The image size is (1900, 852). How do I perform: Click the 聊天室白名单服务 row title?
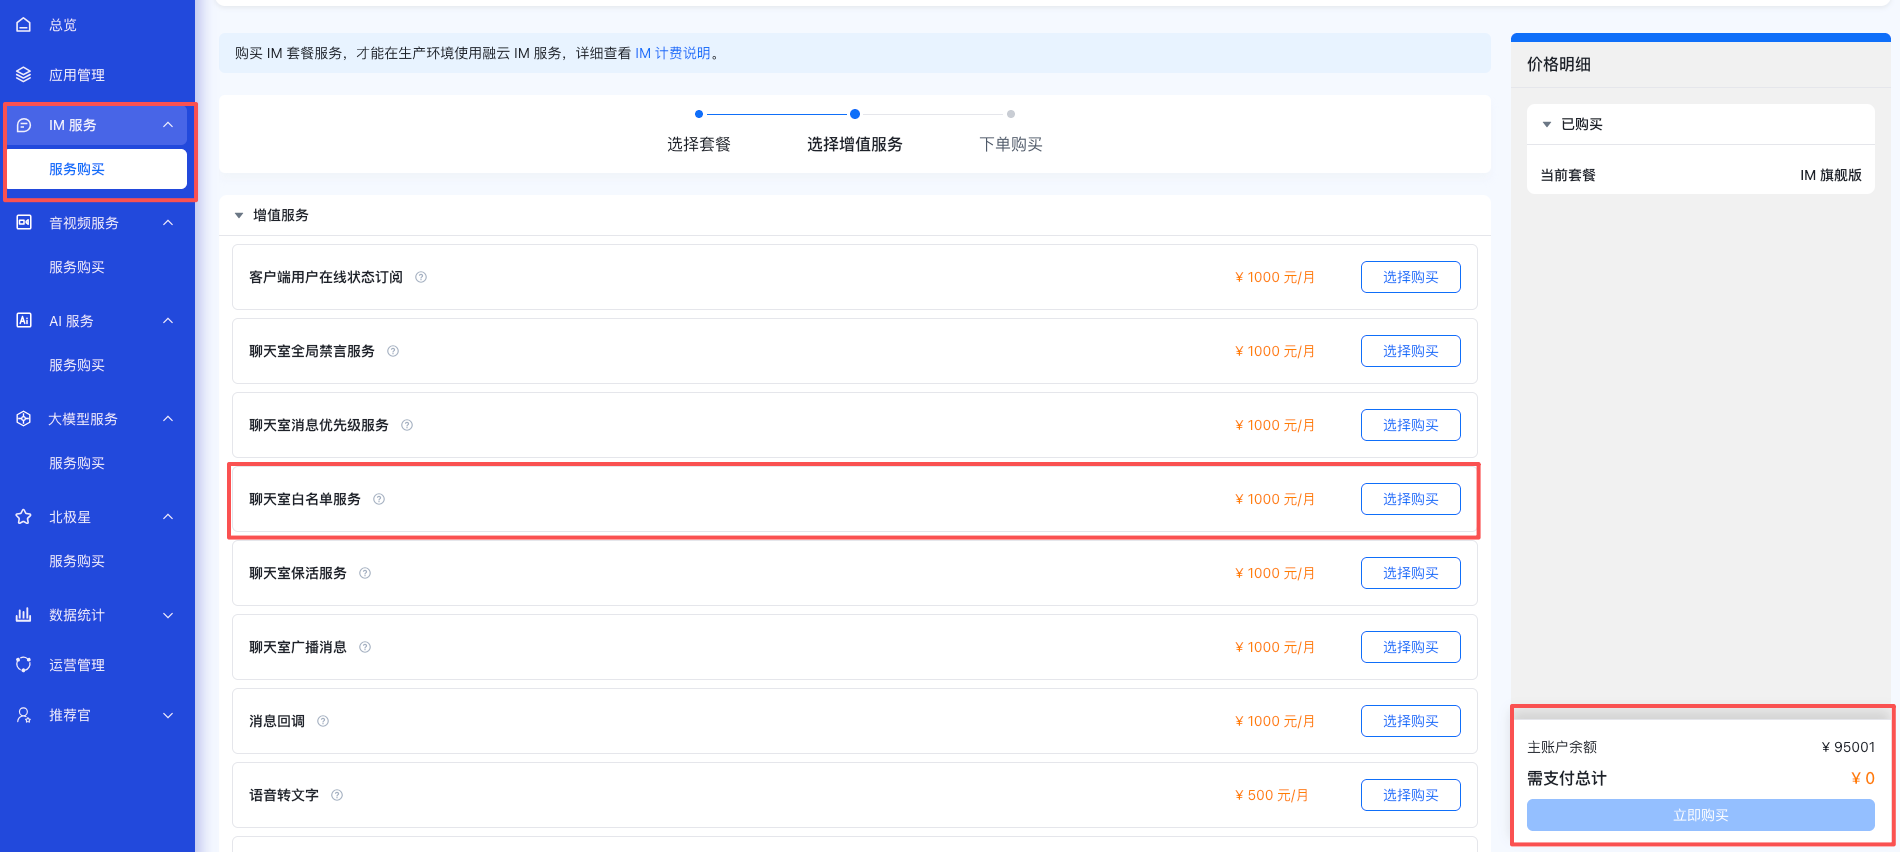click(x=305, y=499)
